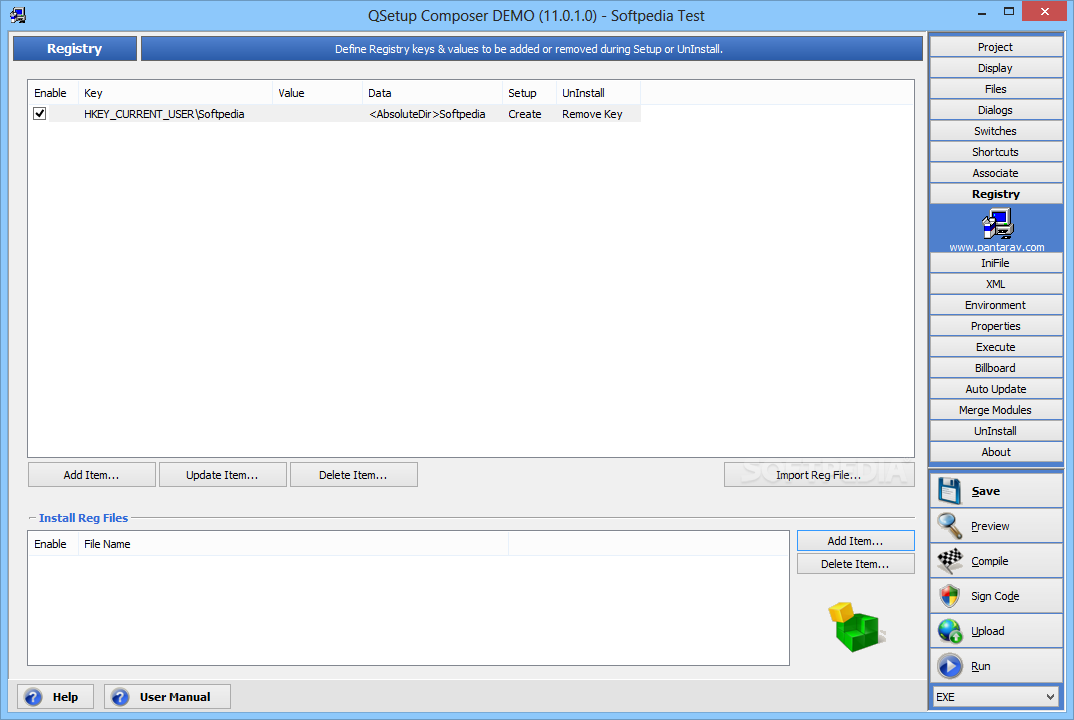Click the Compile checkered flag icon

coord(950,561)
